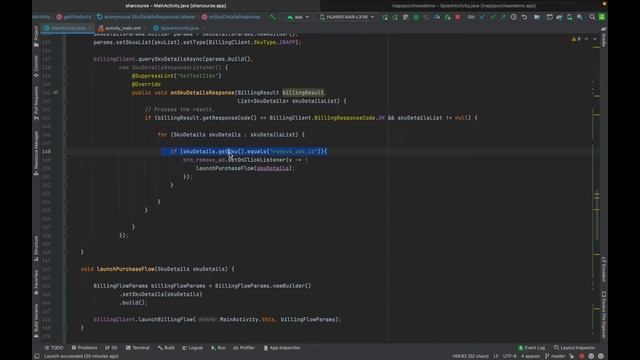
Task: Select the MainActivity.java editor tab
Action: pos(67,28)
